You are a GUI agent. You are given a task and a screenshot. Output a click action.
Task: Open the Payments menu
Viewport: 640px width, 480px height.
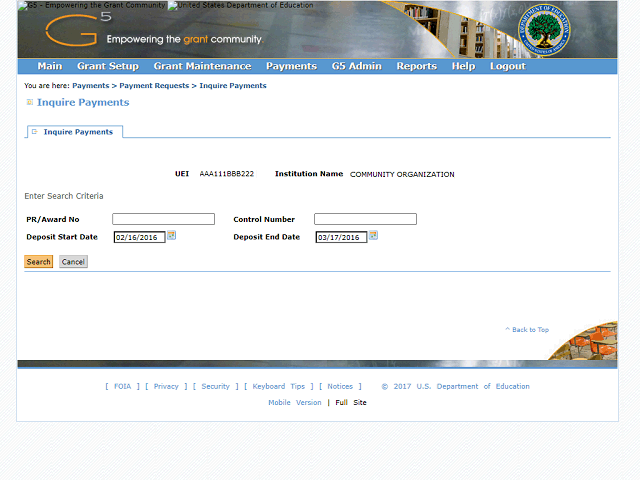[291, 66]
